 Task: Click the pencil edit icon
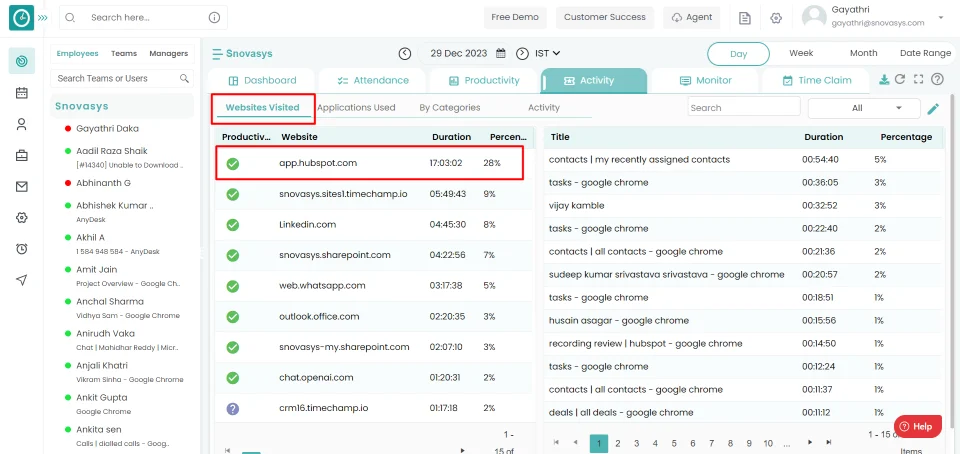(x=932, y=109)
